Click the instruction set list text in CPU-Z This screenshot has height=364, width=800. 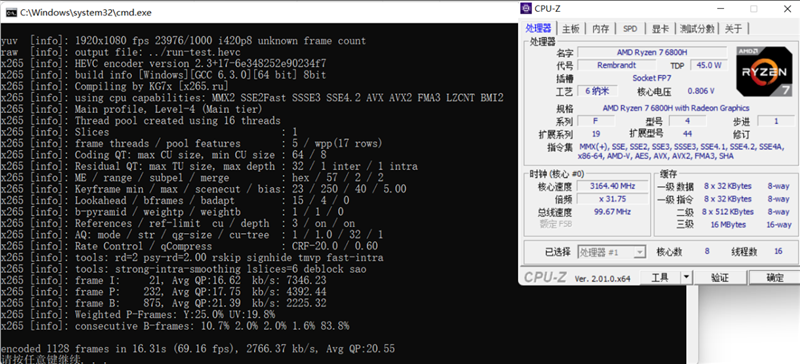tap(681, 152)
